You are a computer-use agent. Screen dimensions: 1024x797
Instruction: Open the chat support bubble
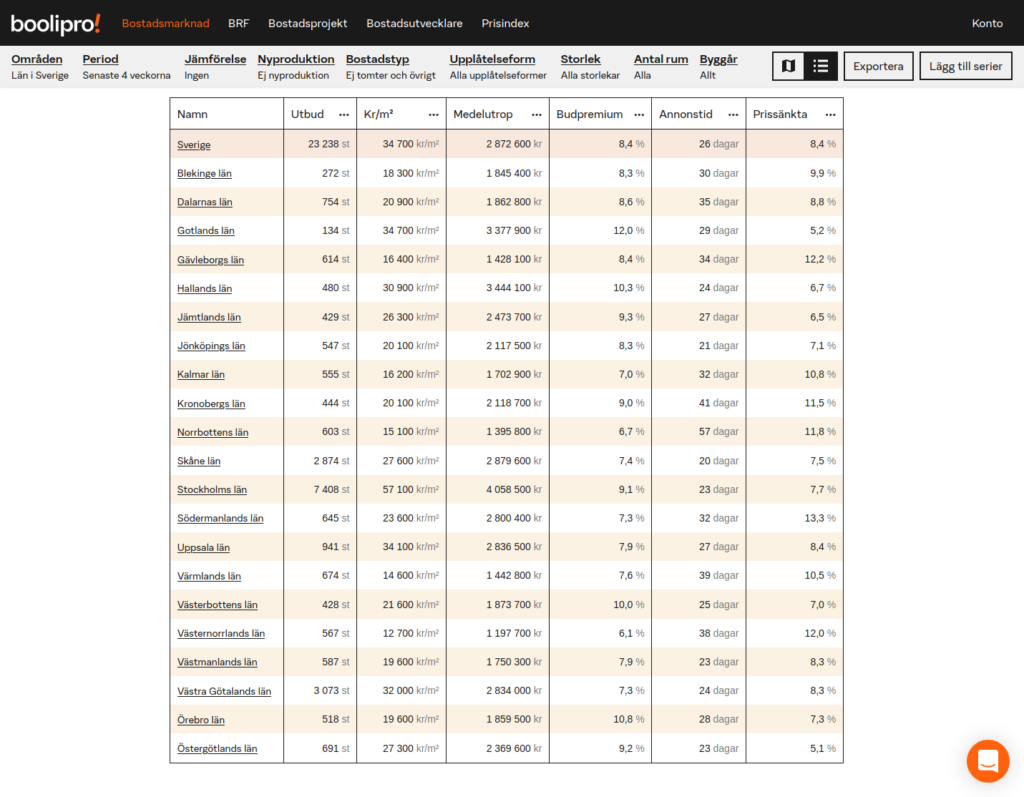[x=988, y=761]
